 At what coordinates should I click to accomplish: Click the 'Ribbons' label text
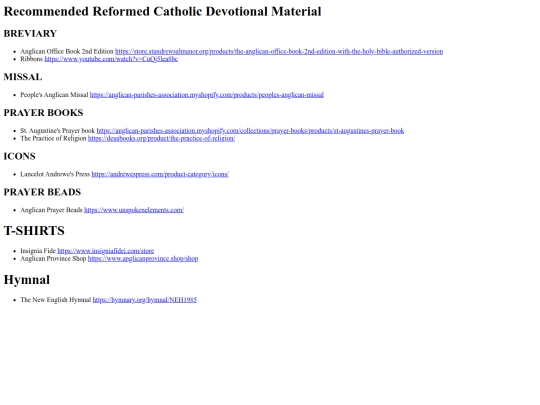click(31, 59)
